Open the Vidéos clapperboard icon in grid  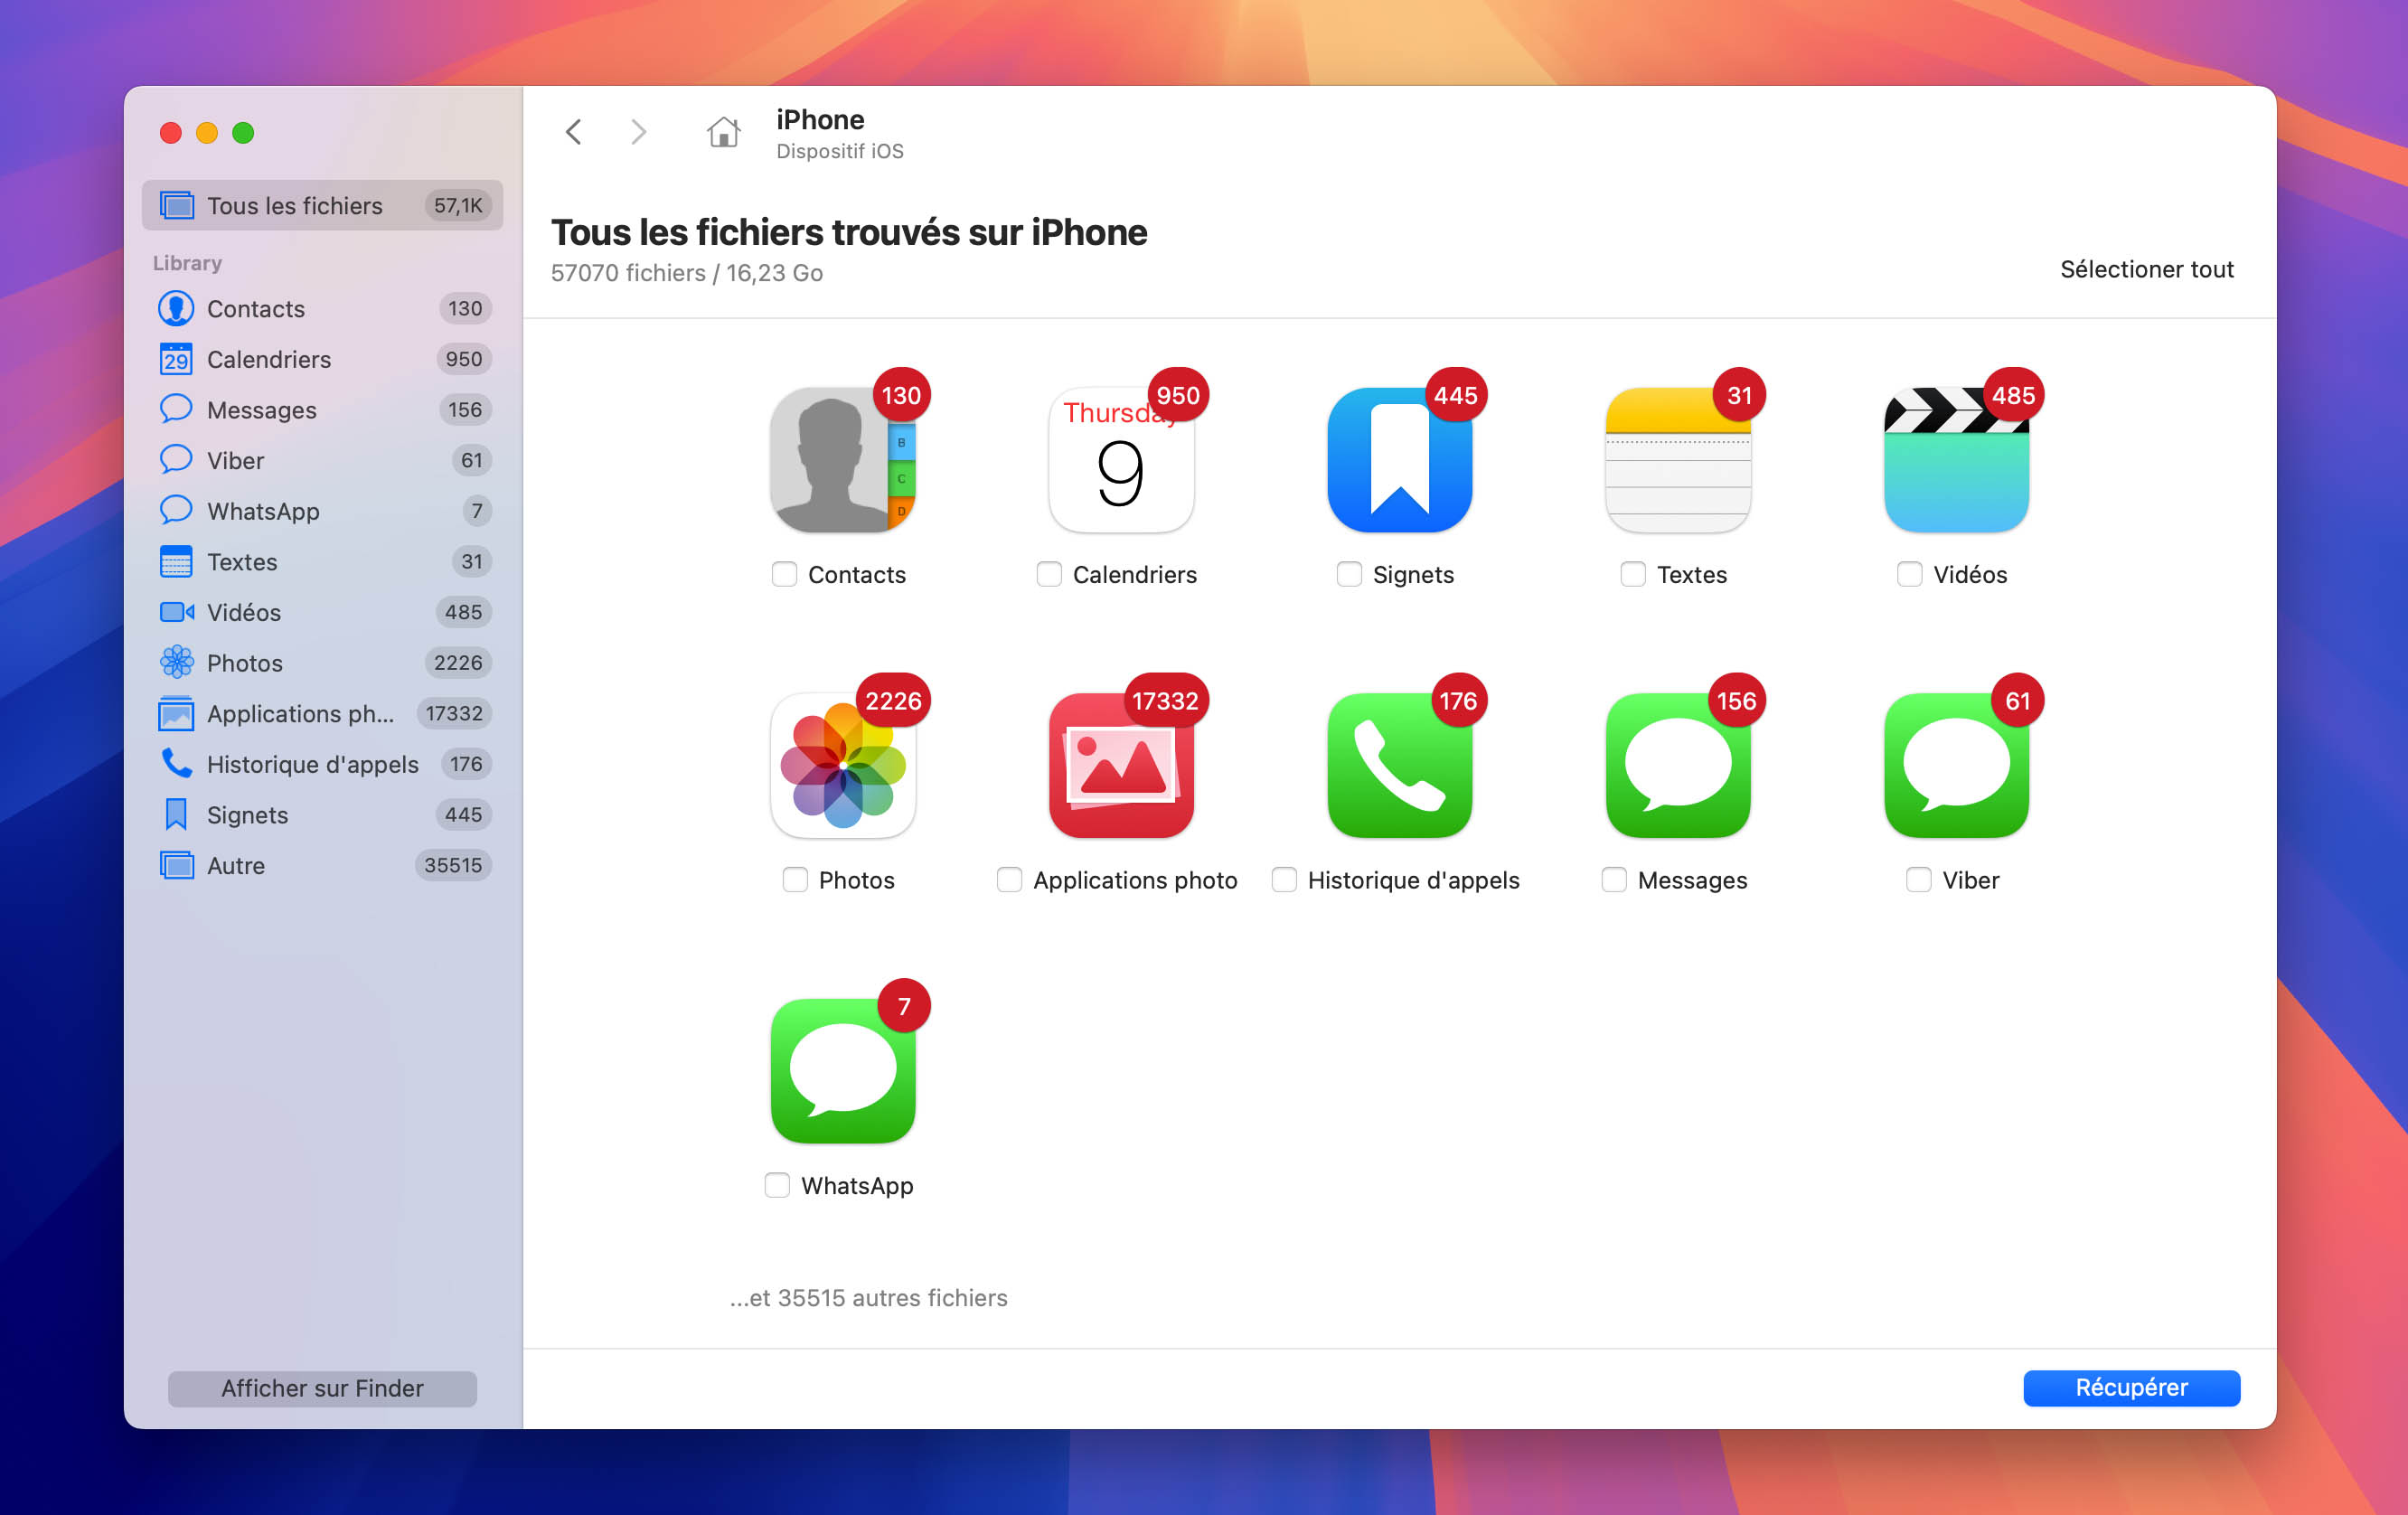(x=1956, y=460)
